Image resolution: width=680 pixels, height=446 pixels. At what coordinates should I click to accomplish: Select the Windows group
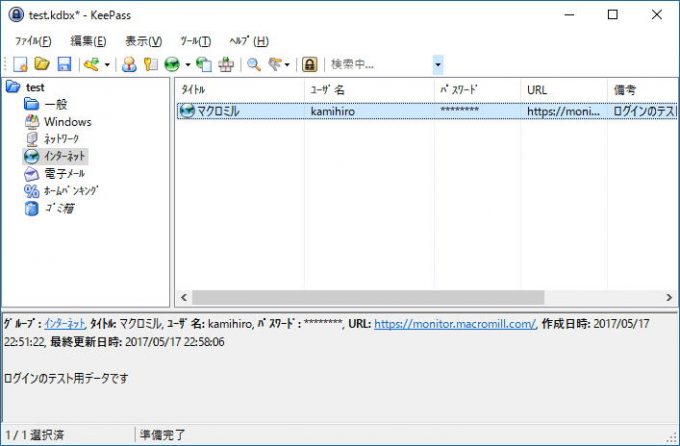[x=67, y=122]
